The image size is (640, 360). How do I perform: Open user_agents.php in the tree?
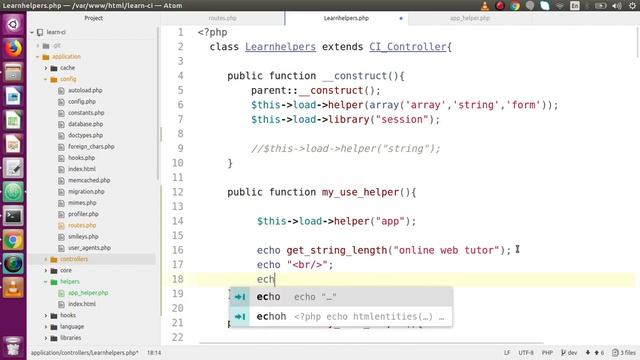[89, 248]
